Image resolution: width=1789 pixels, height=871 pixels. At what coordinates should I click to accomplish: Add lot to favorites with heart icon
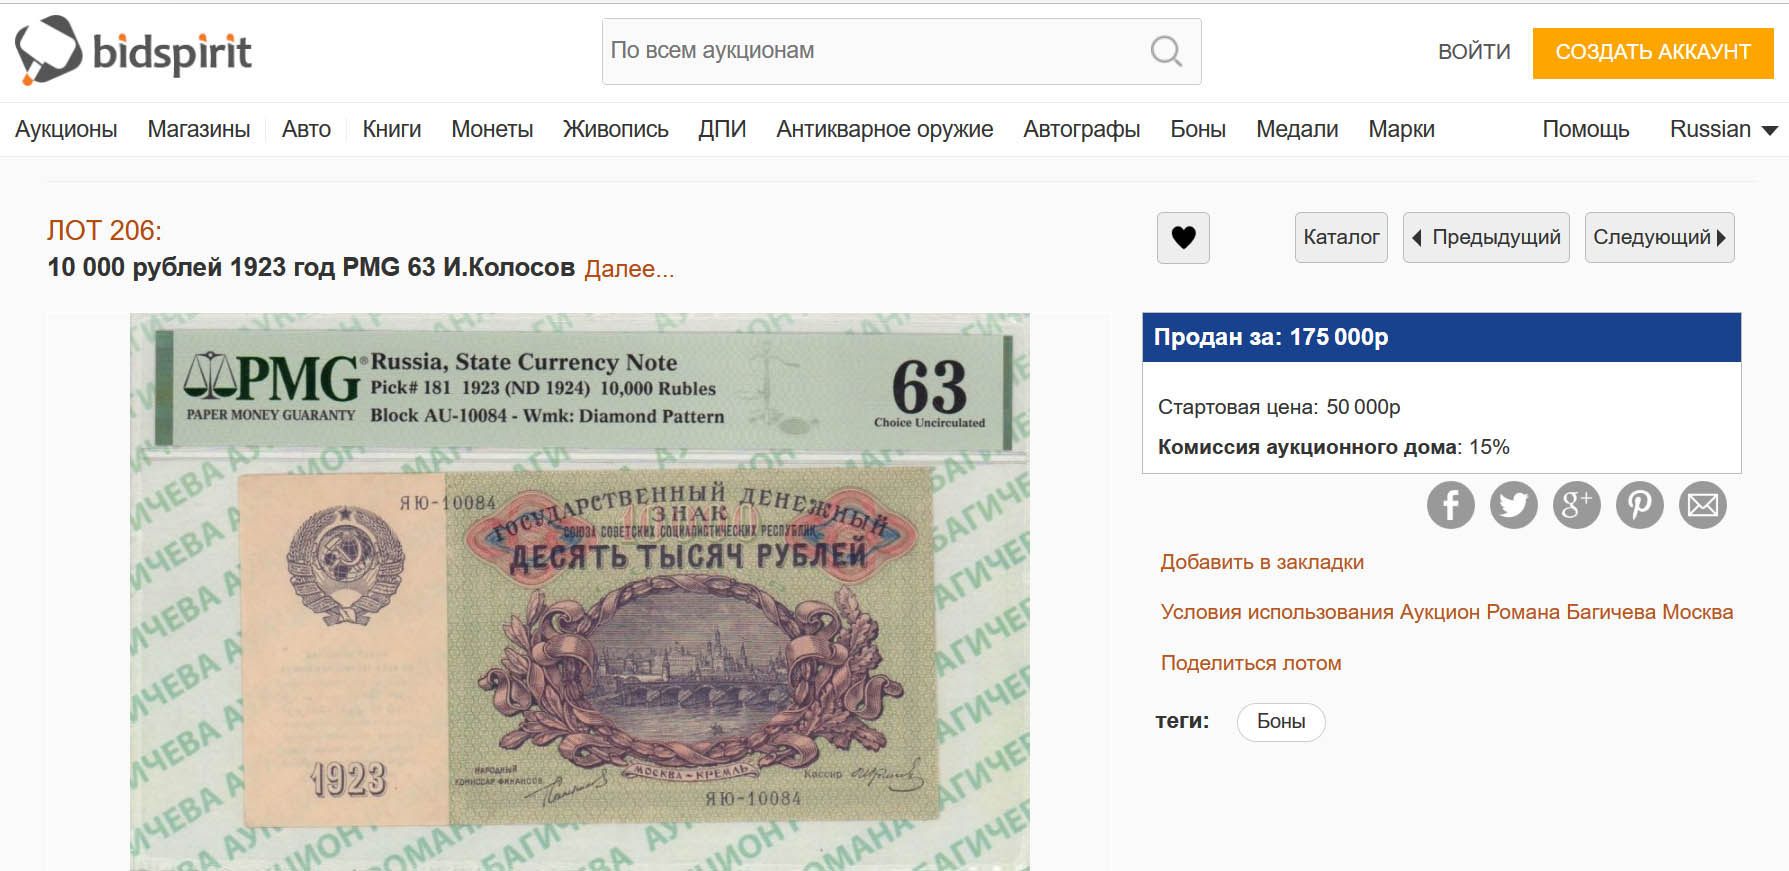point(1183,238)
